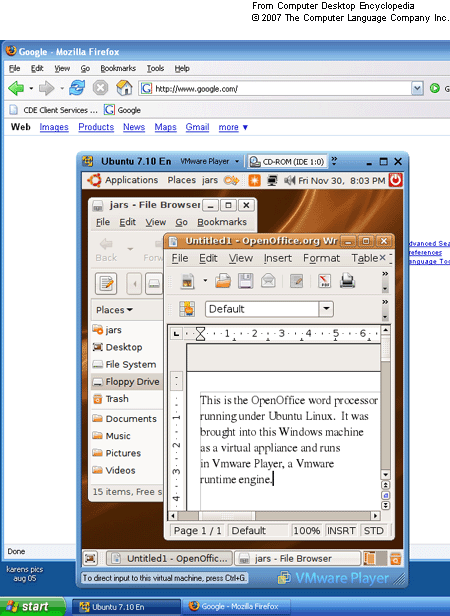Screen dimensions: 450x616
Task: Click the Firefox Back arrow button
Action: (x=16, y=88)
